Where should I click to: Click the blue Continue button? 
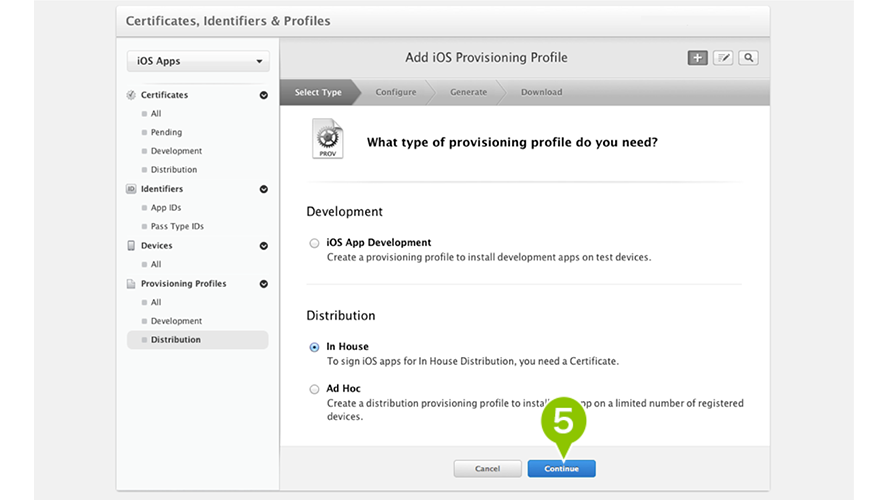tap(561, 469)
